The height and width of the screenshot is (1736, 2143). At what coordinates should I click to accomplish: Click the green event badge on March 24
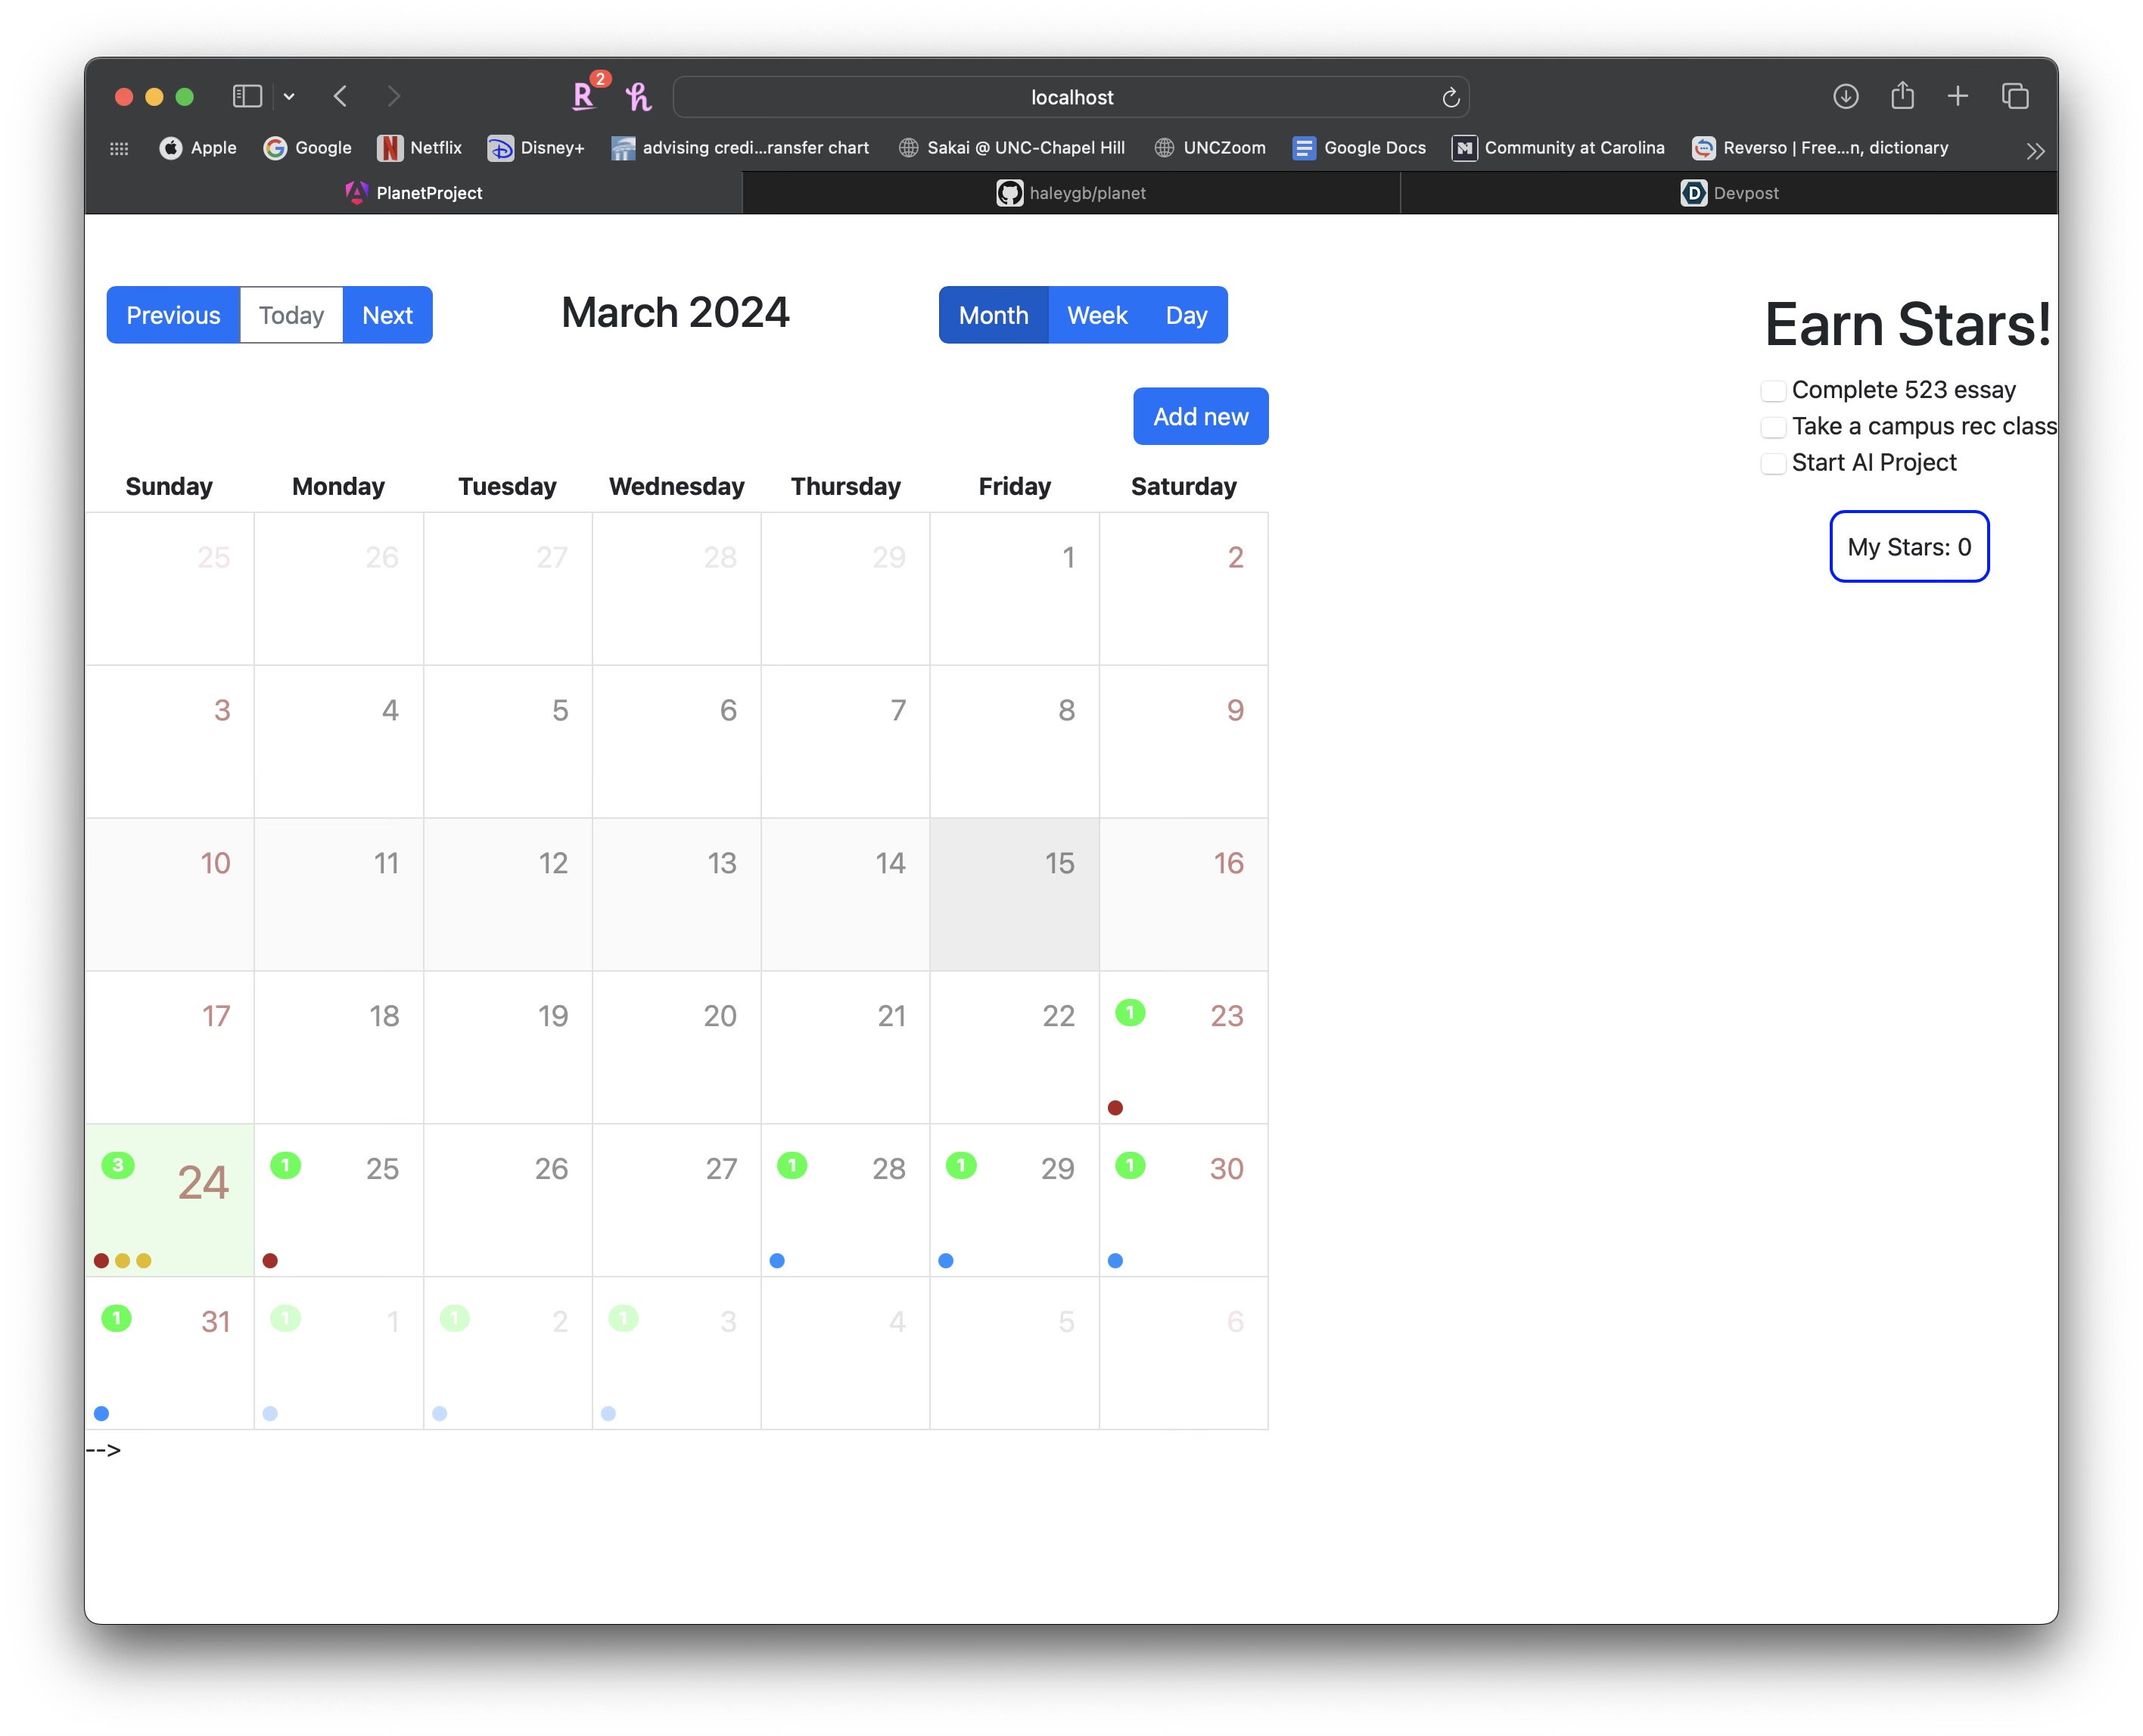coord(118,1165)
